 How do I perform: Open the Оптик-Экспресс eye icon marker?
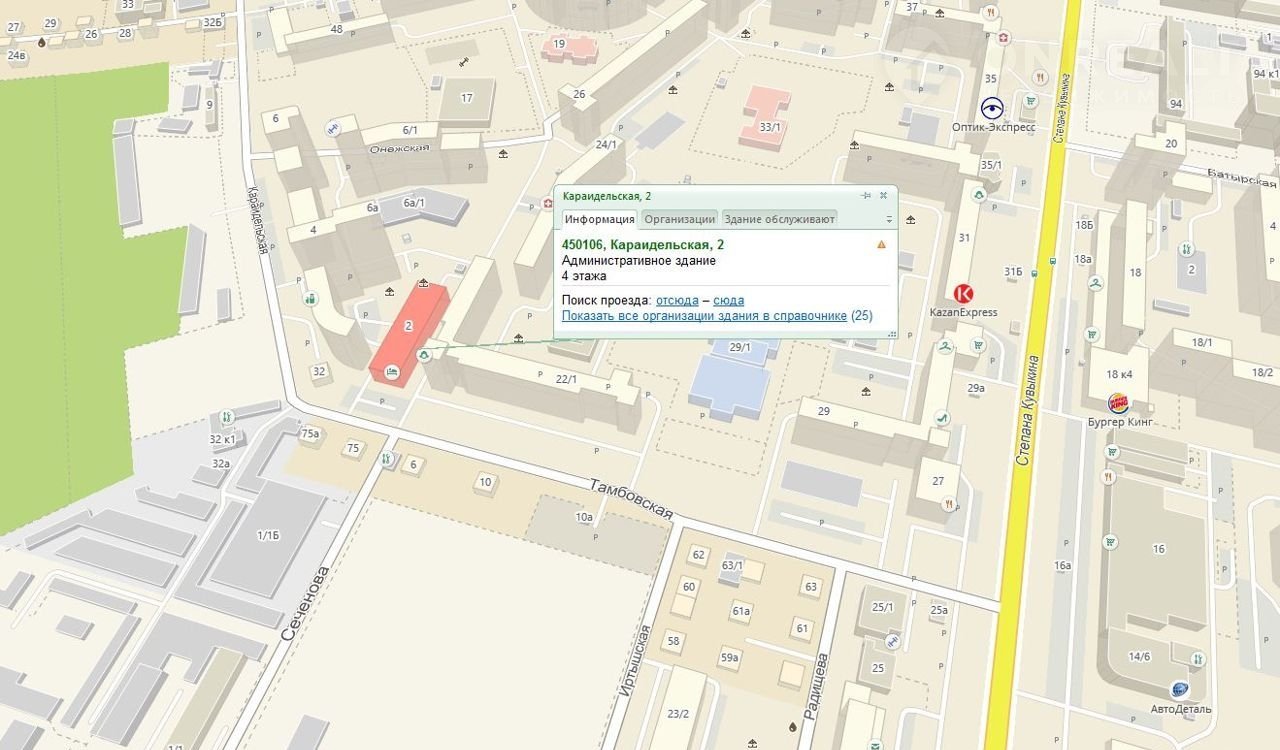[x=992, y=107]
